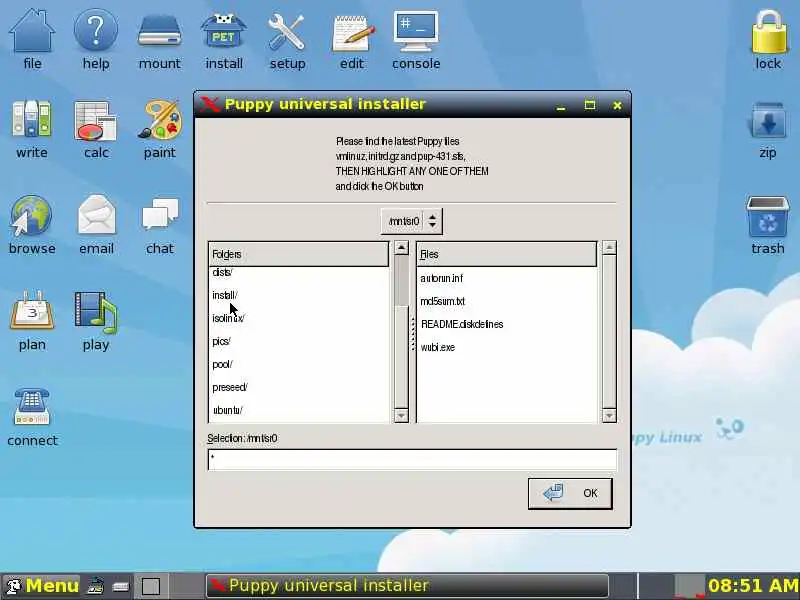
Task: Launch the plan calendar icon
Action: click(32, 320)
